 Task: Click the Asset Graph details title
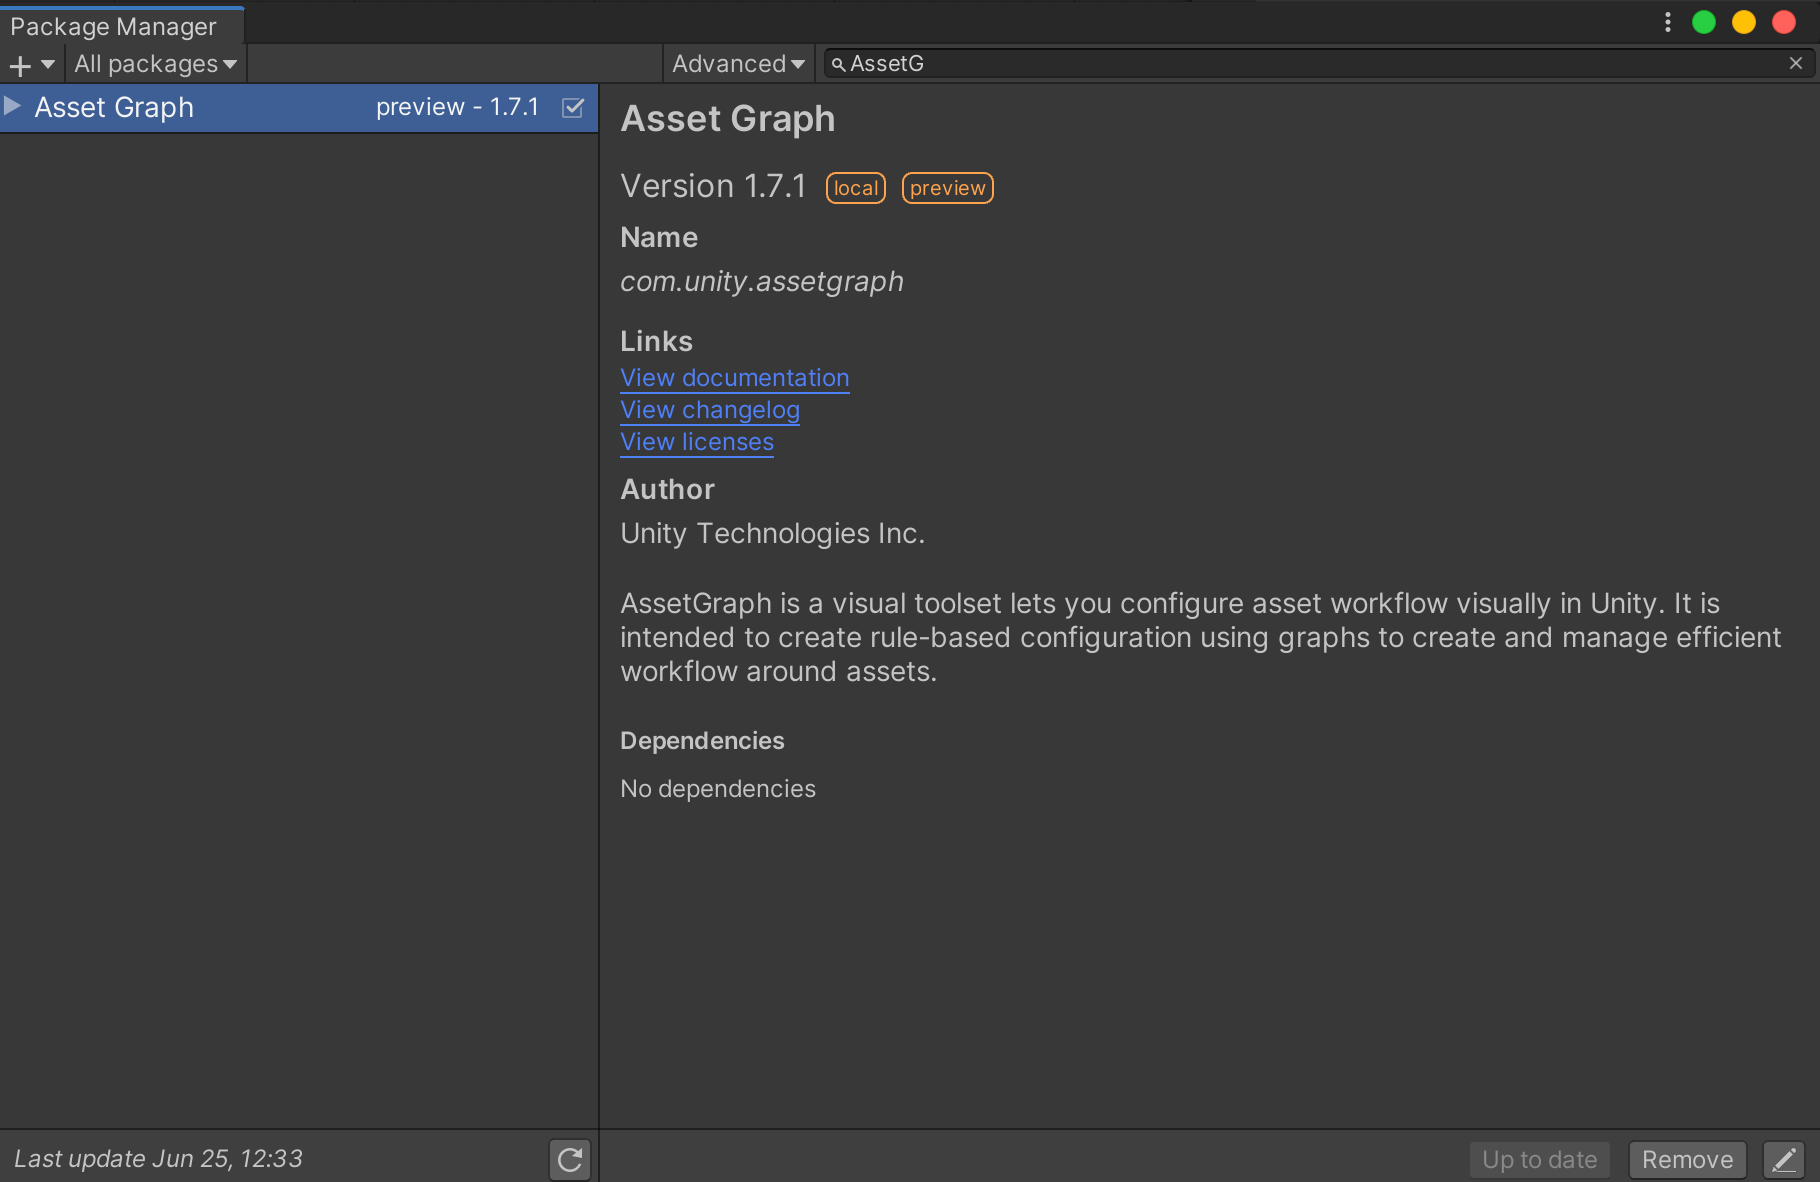[x=728, y=119]
